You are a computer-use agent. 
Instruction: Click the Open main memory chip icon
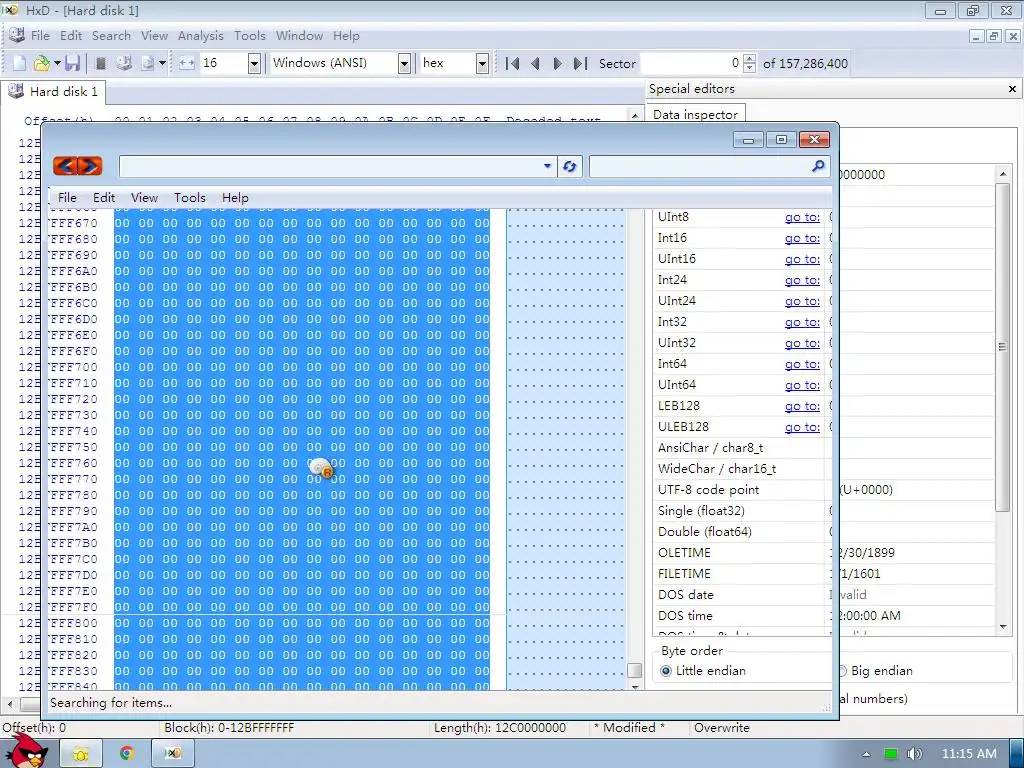(101, 63)
